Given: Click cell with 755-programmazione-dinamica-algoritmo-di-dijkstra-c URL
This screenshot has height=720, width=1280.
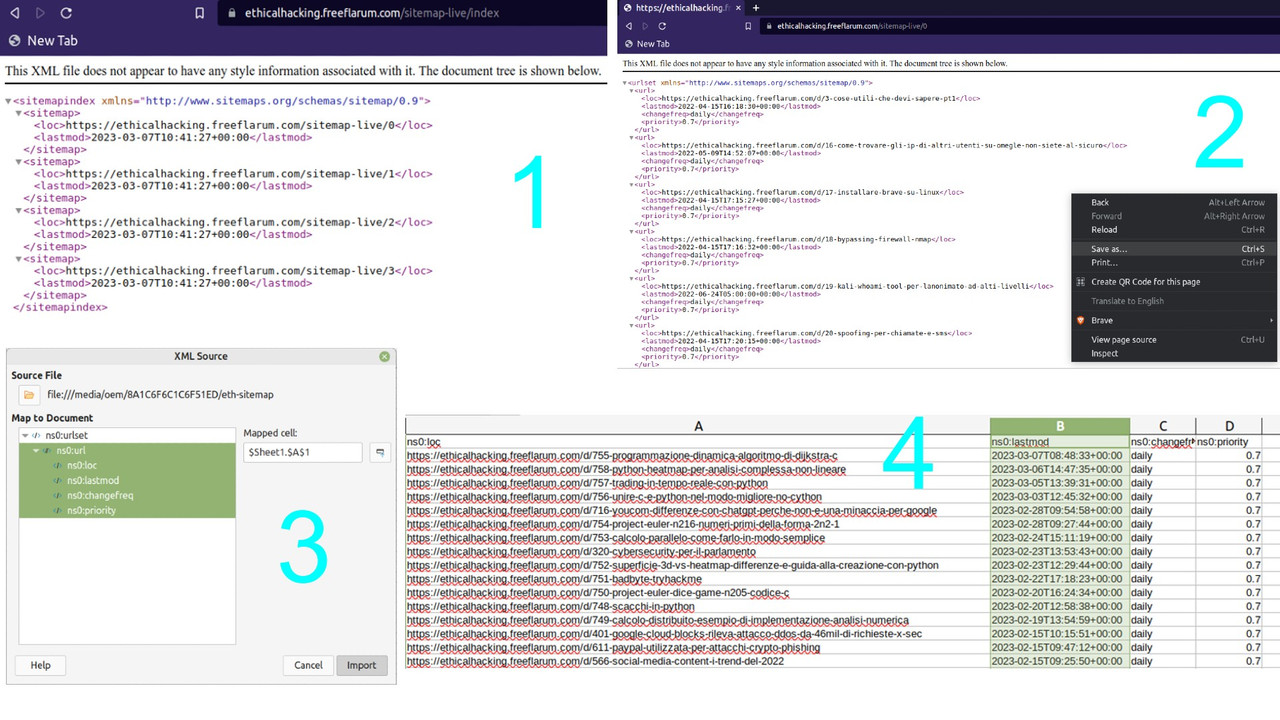Looking at the screenshot, I should [x=698, y=456].
